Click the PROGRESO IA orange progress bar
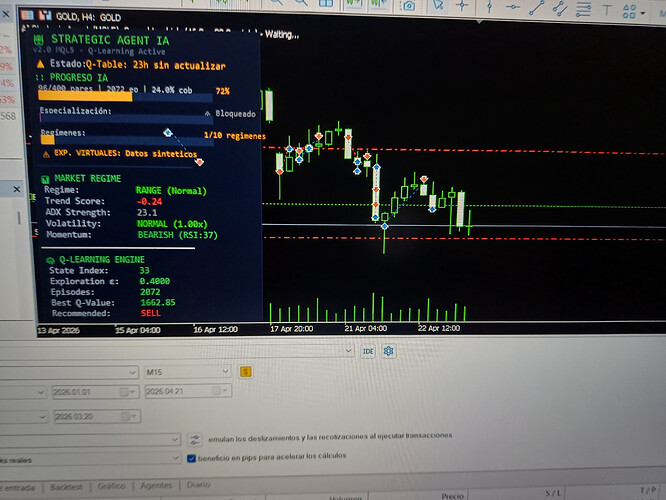 tap(126, 97)
